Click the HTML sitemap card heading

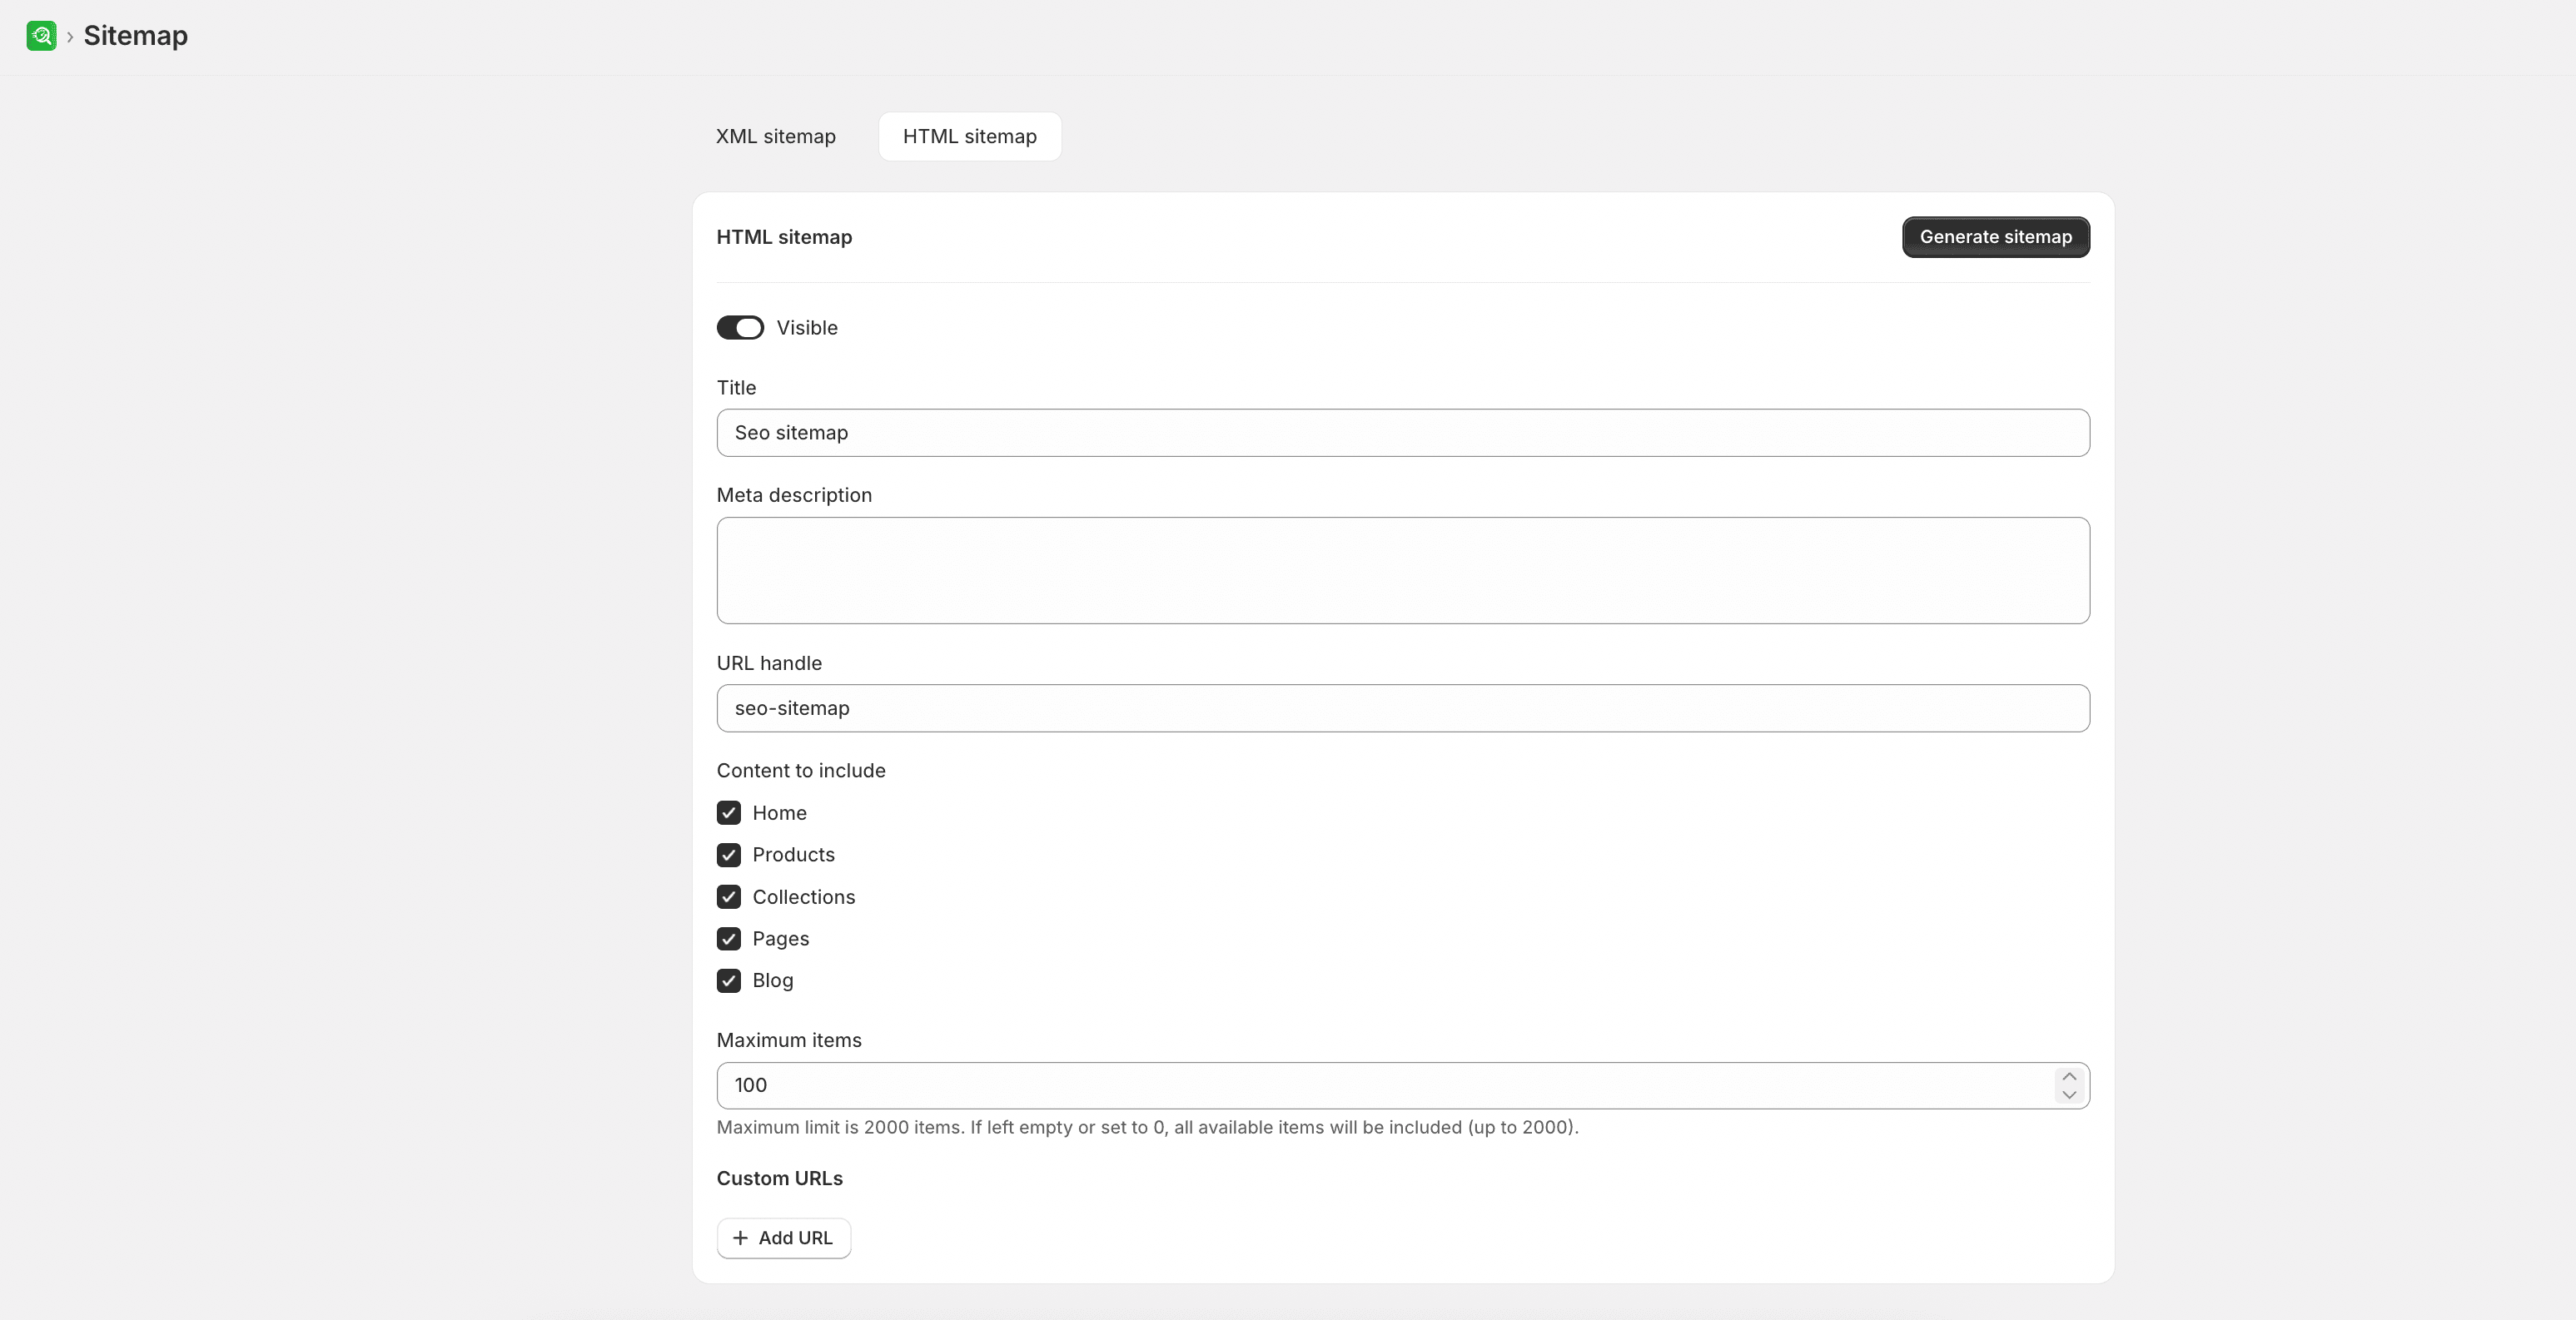784,237
